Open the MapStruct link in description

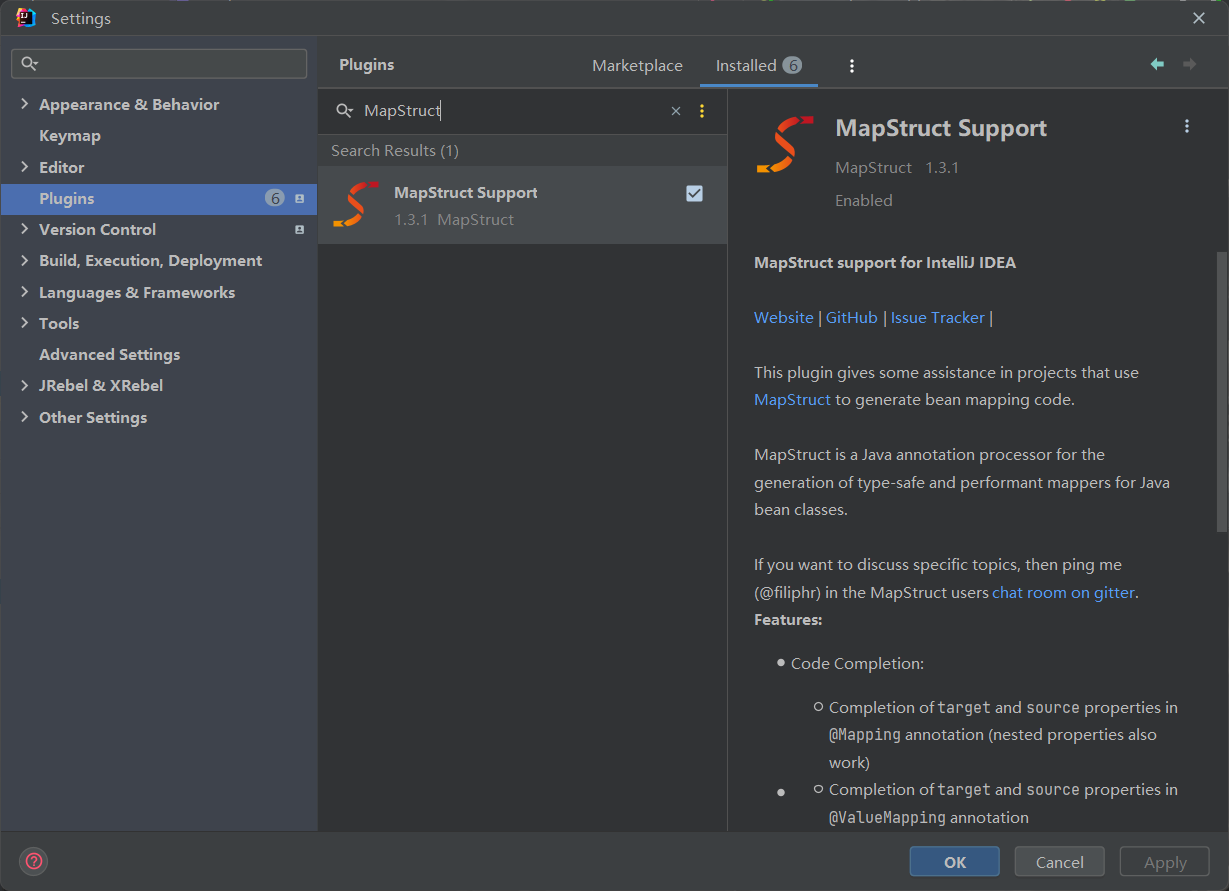(792, 400)
